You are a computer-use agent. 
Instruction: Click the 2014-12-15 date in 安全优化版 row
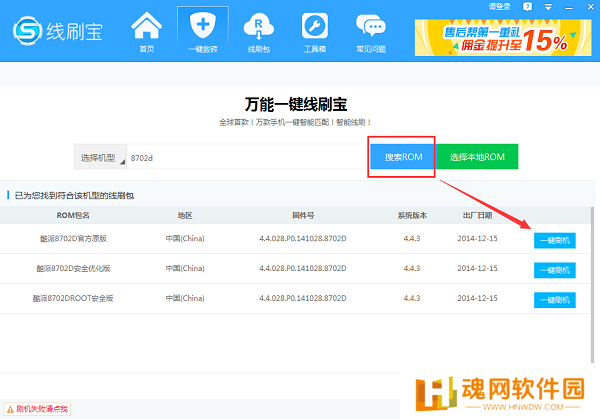[477, 268]
